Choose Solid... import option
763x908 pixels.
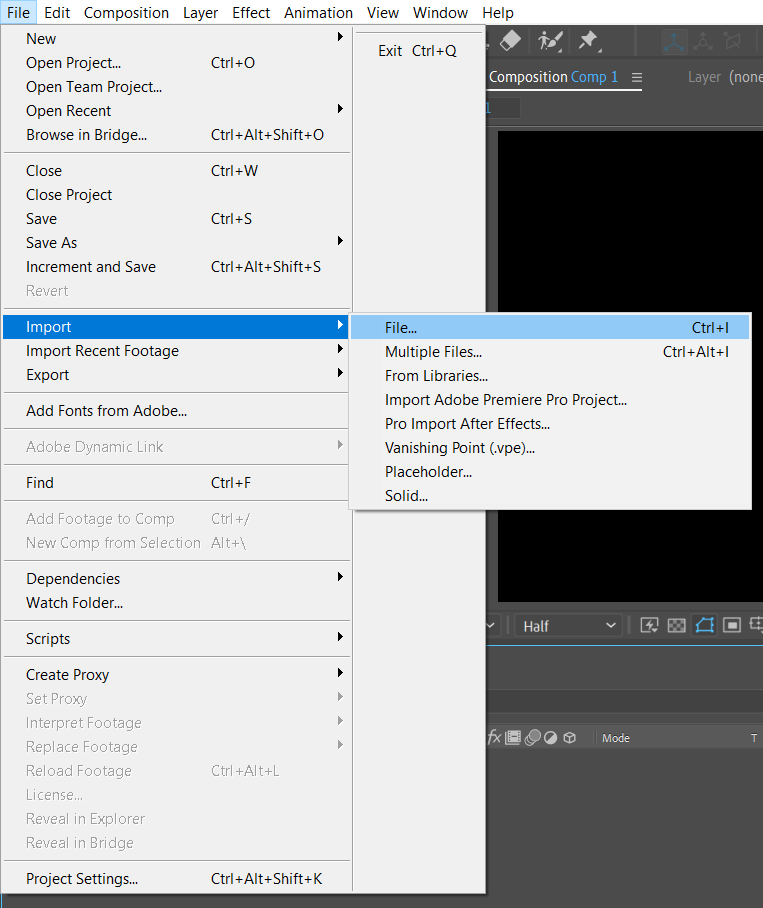point(550,496)
